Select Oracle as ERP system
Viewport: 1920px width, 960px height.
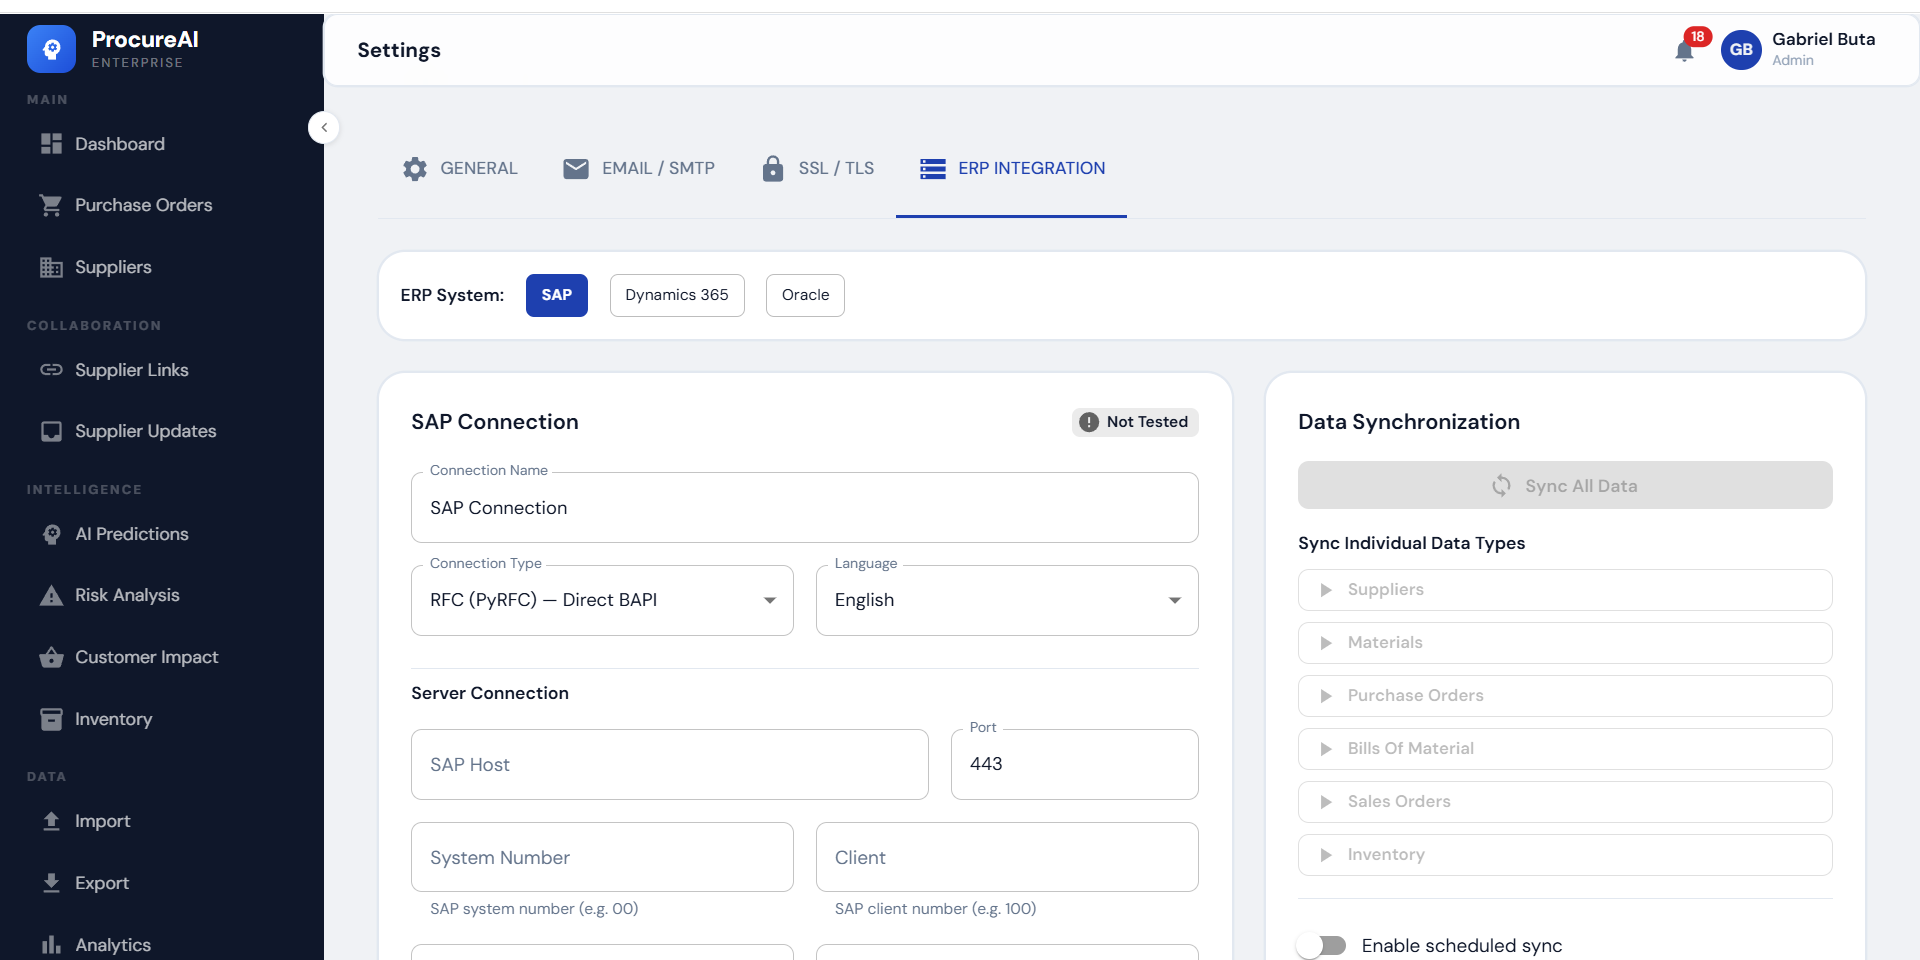[x=805, y=295]
